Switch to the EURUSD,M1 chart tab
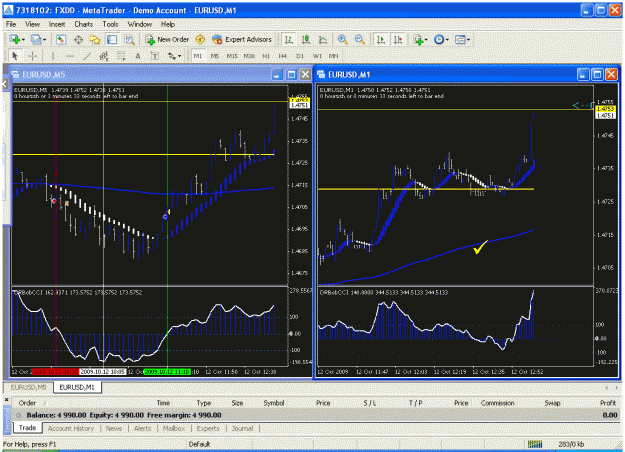Viewport: 625px width, 452px height. point(77,387)
